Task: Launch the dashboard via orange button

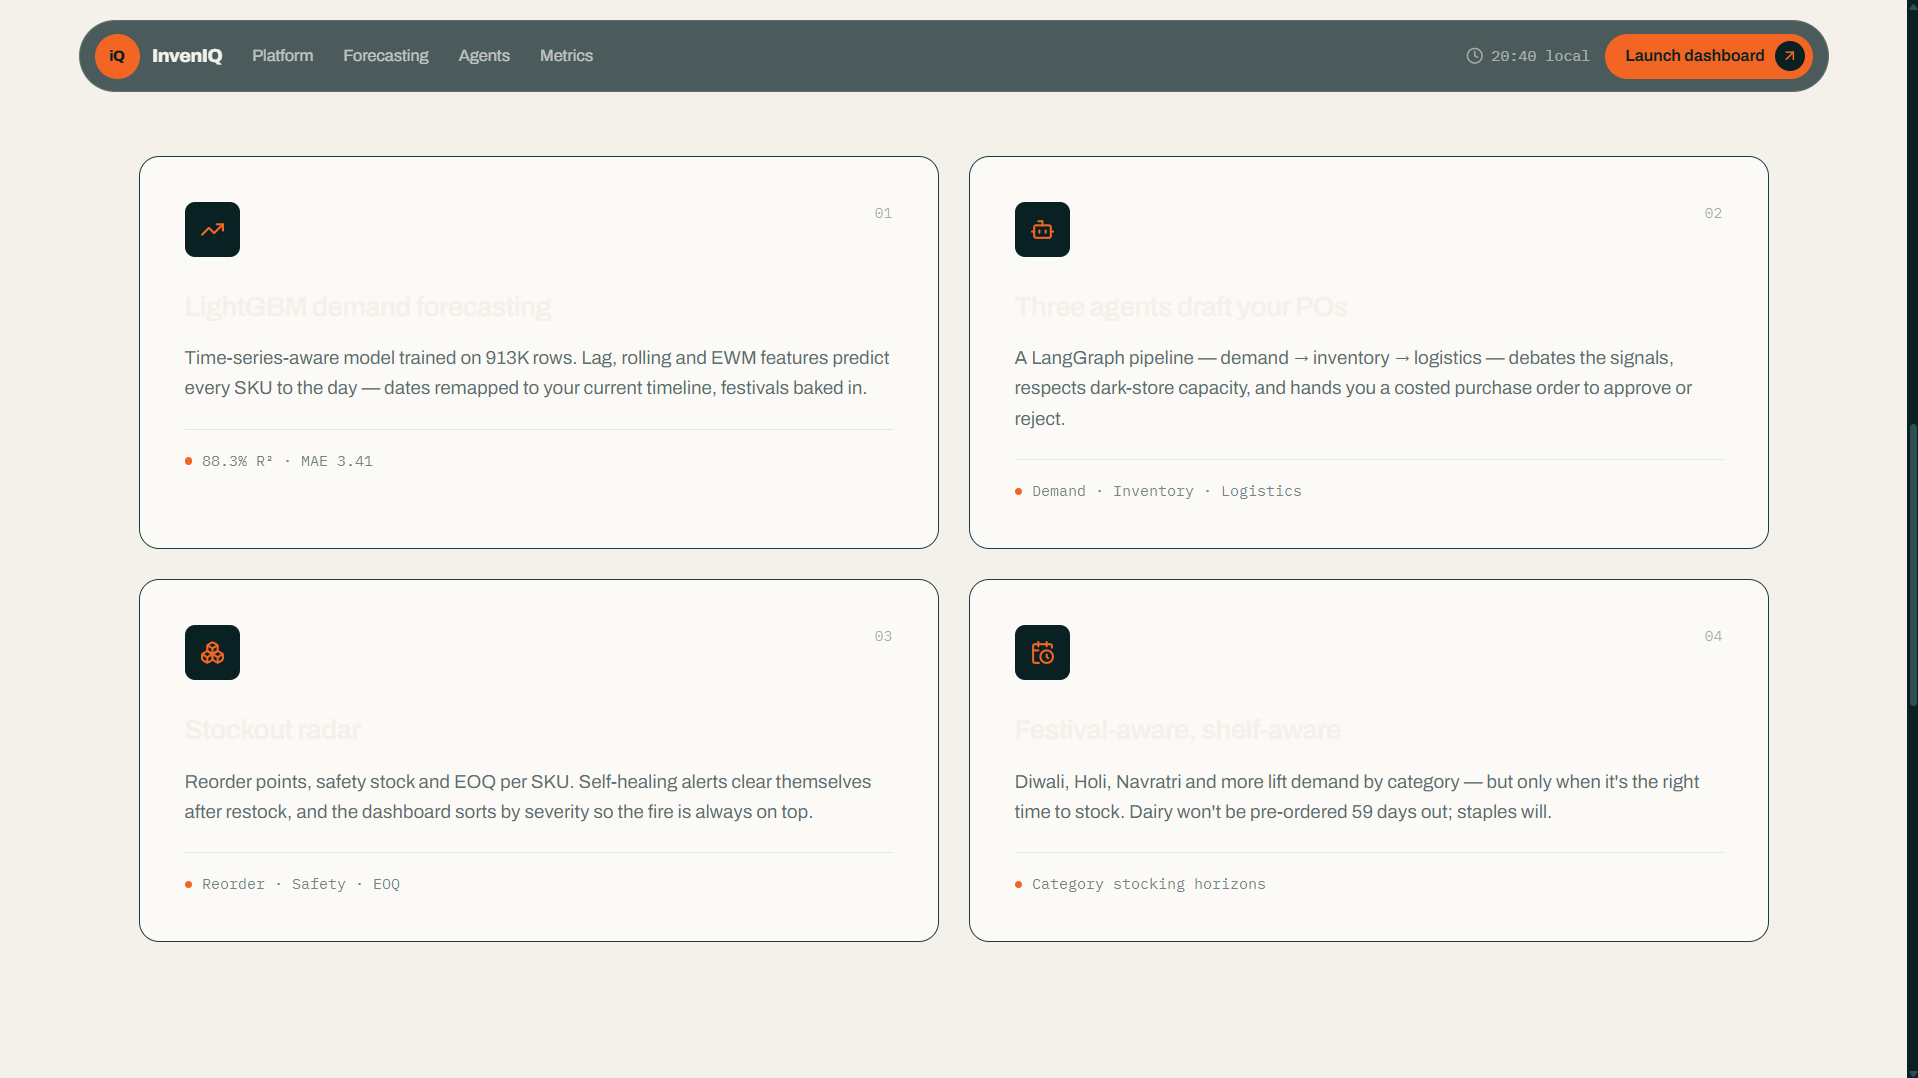Action: tap(1708, 56)
